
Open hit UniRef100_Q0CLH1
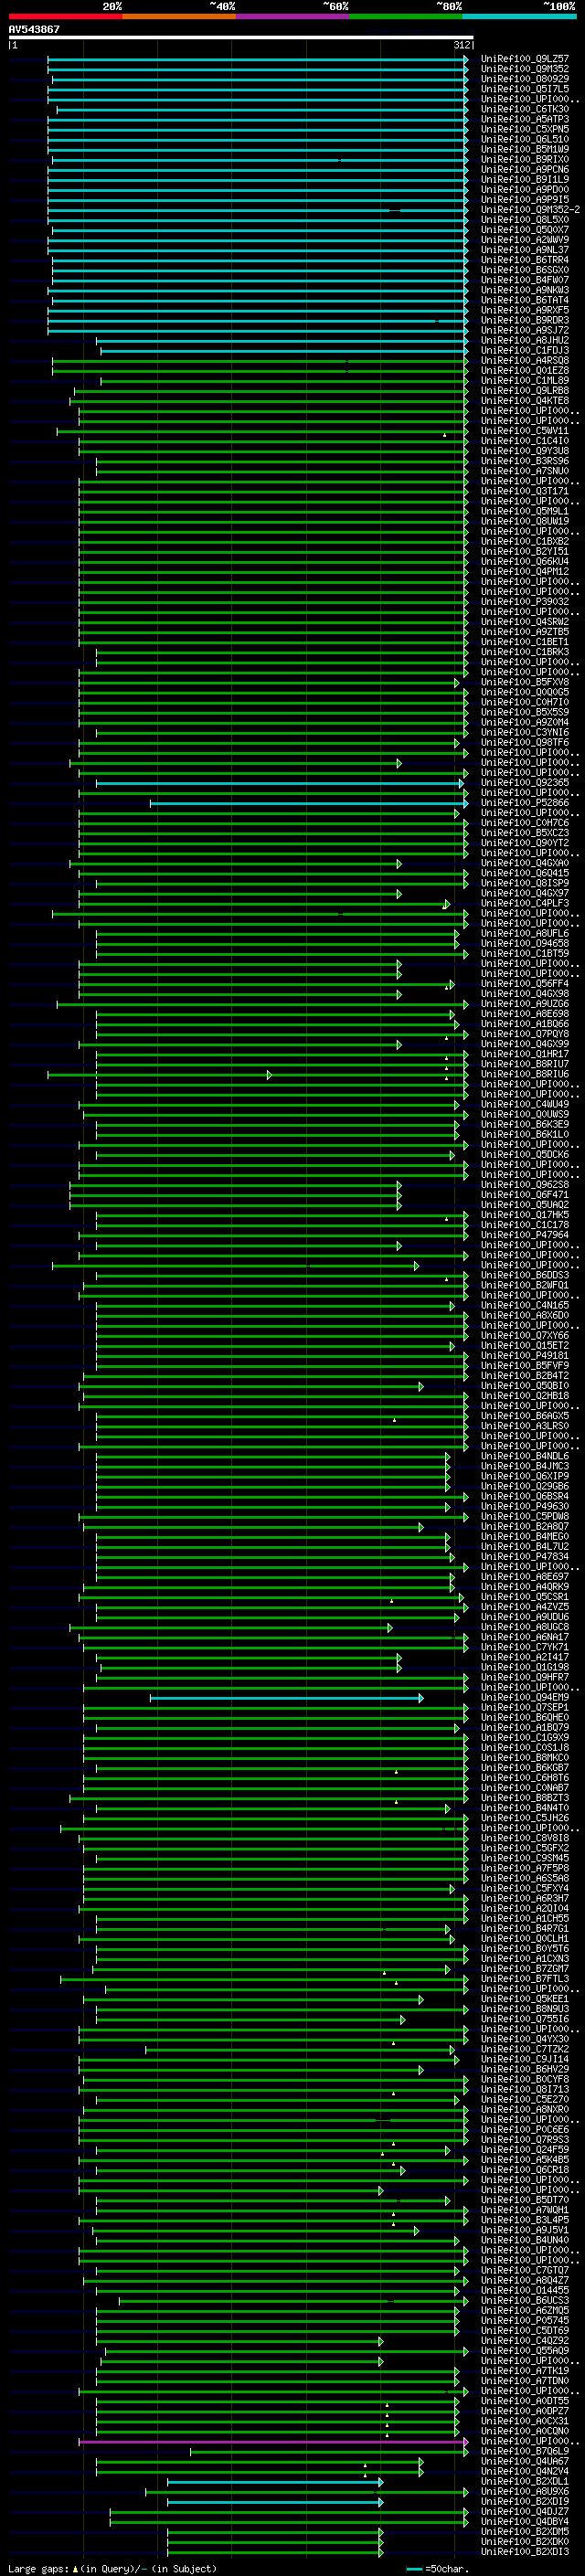[x=525, y=1939]
